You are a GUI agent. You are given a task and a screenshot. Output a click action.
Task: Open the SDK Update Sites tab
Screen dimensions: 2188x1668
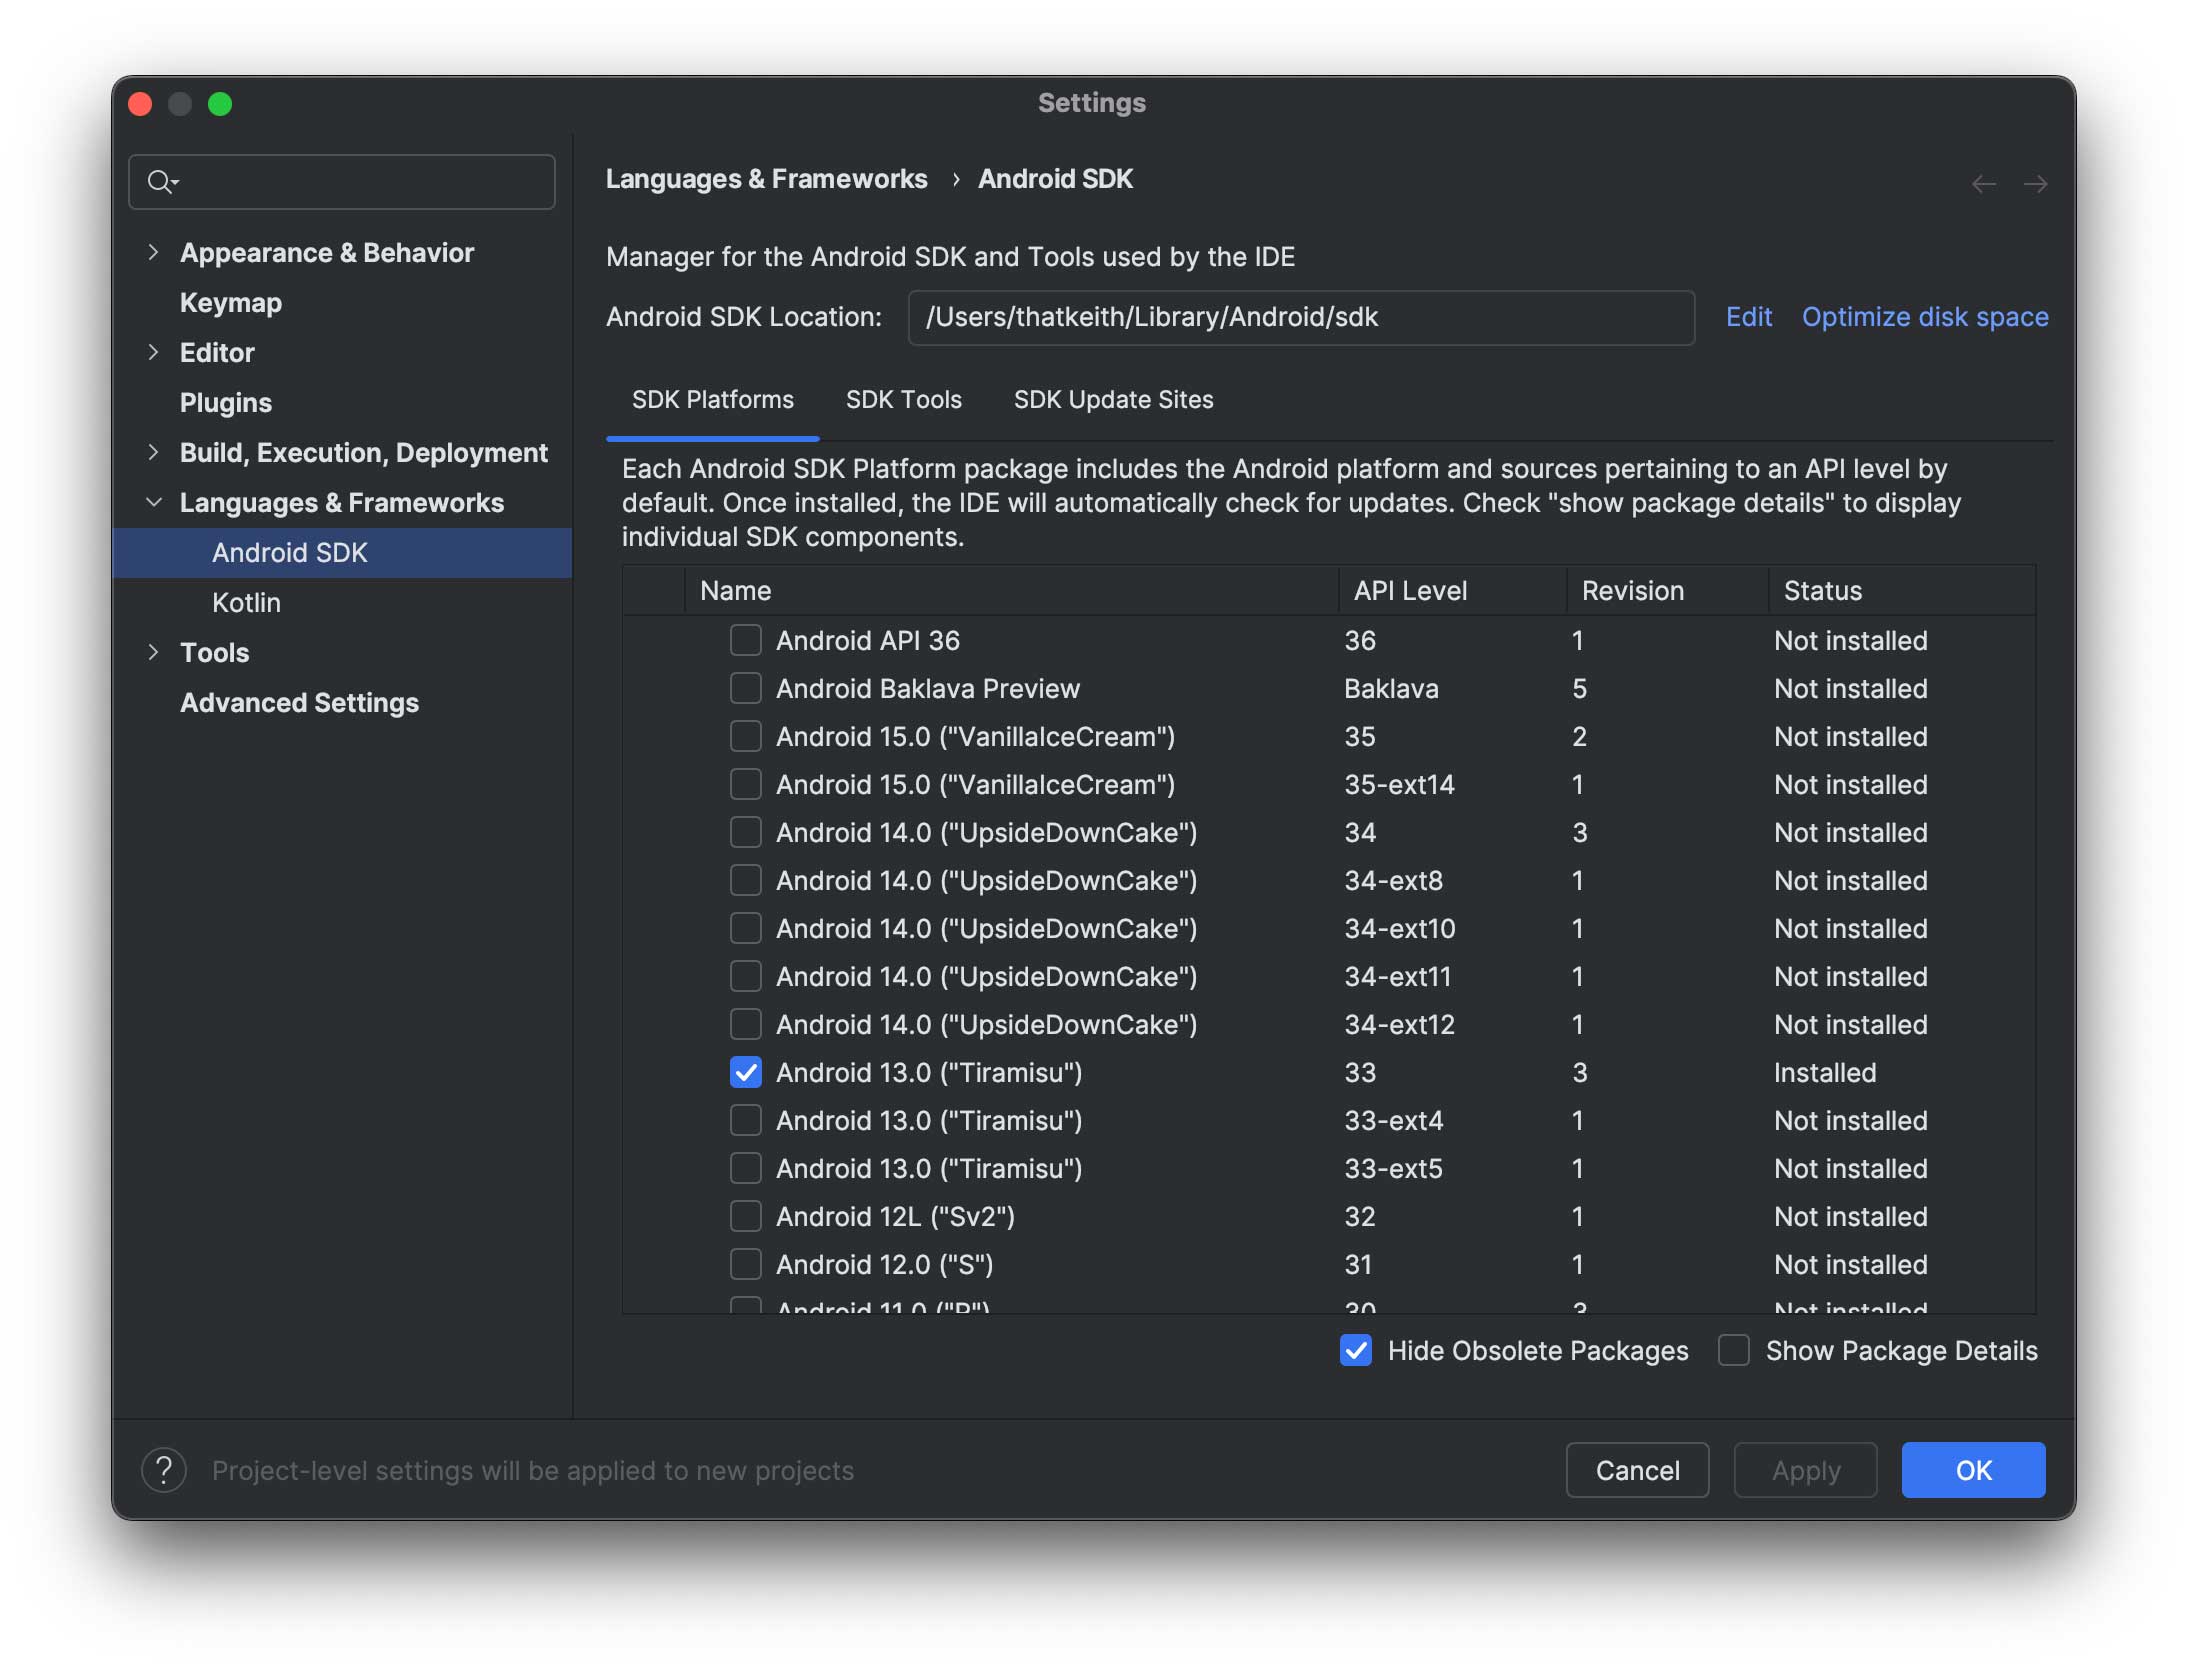pyautogui.click(x=1113, y=400)
